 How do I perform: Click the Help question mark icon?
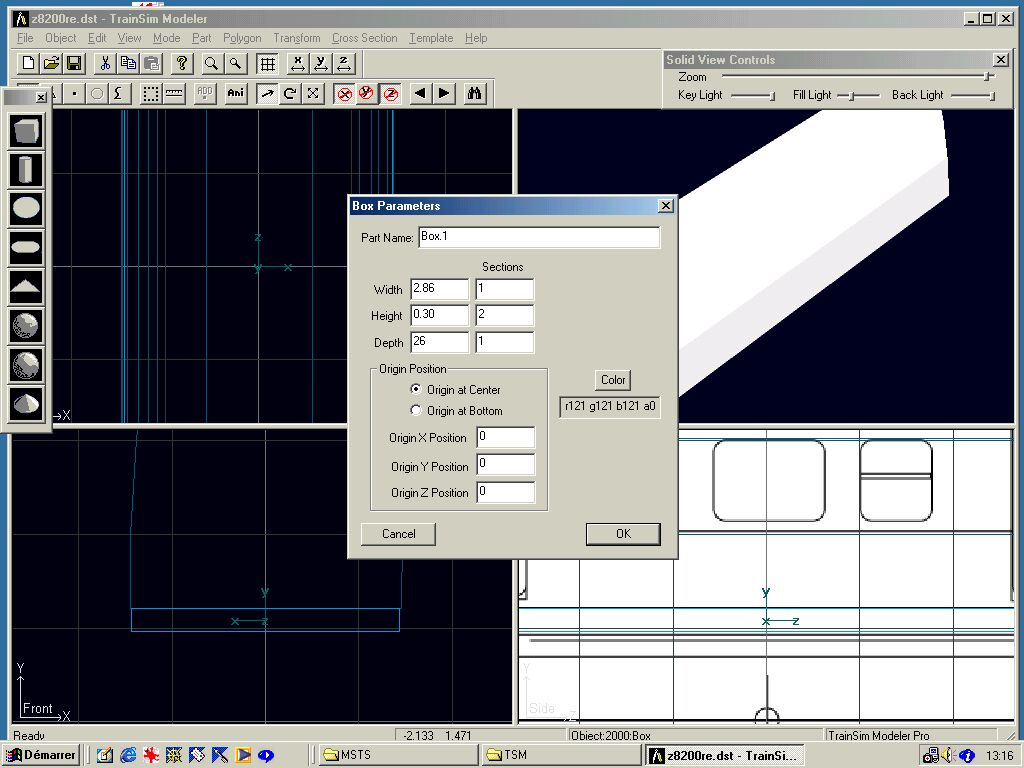coord(182,63)
